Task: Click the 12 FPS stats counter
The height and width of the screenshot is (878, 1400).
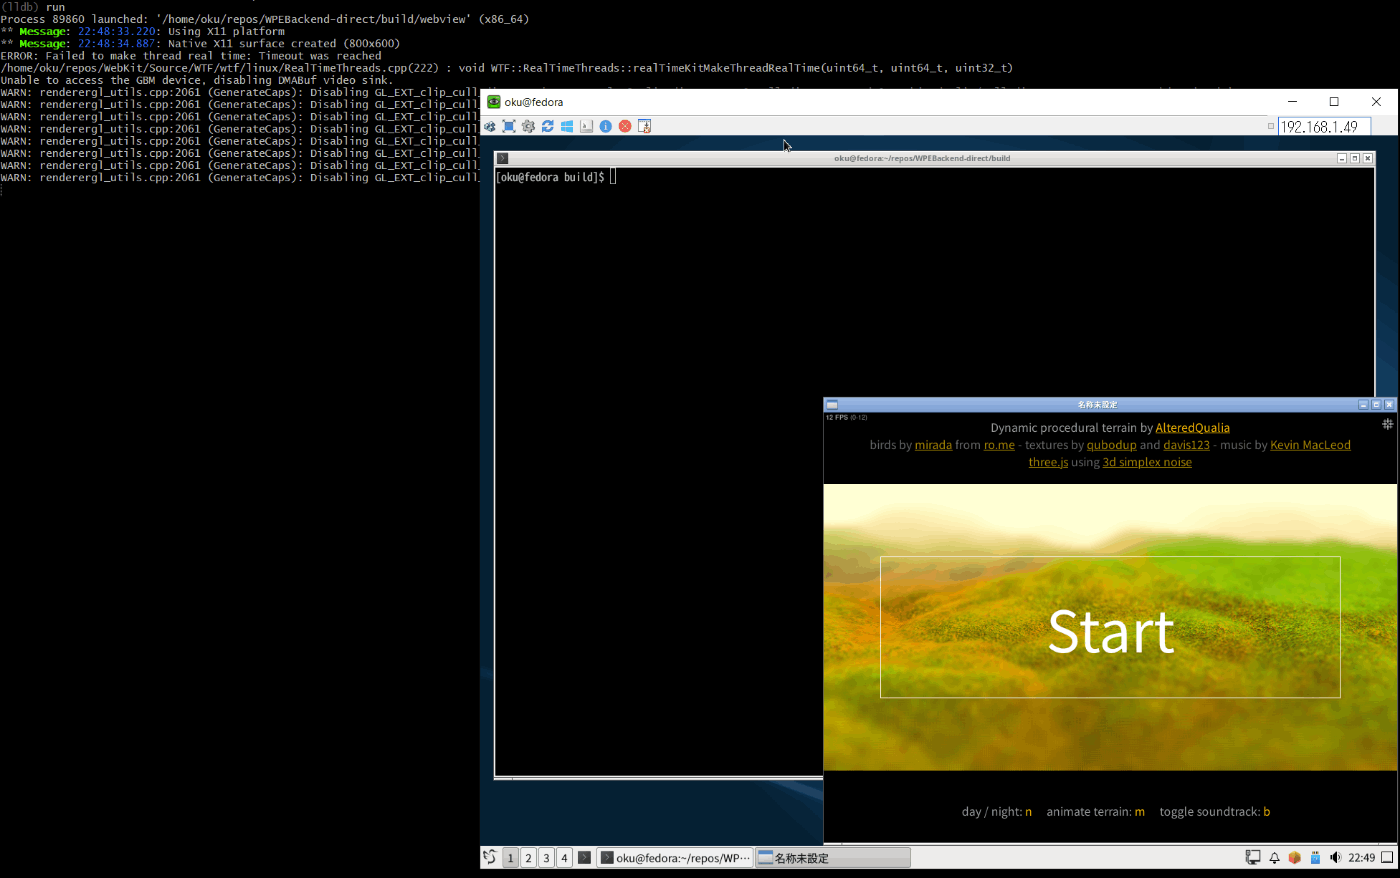Action: click(846, 417)
